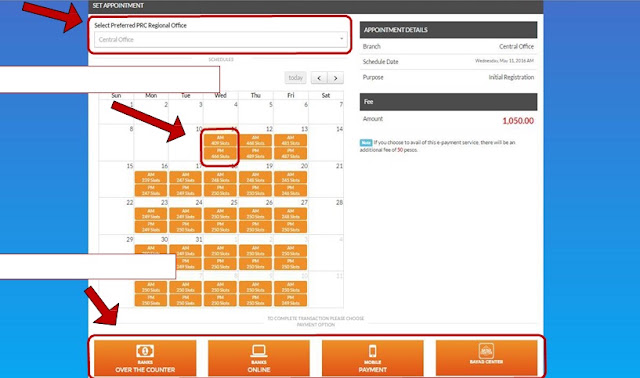
Task: Select the AM slot on Thursday the 26th
Action: tap(256, 214)
